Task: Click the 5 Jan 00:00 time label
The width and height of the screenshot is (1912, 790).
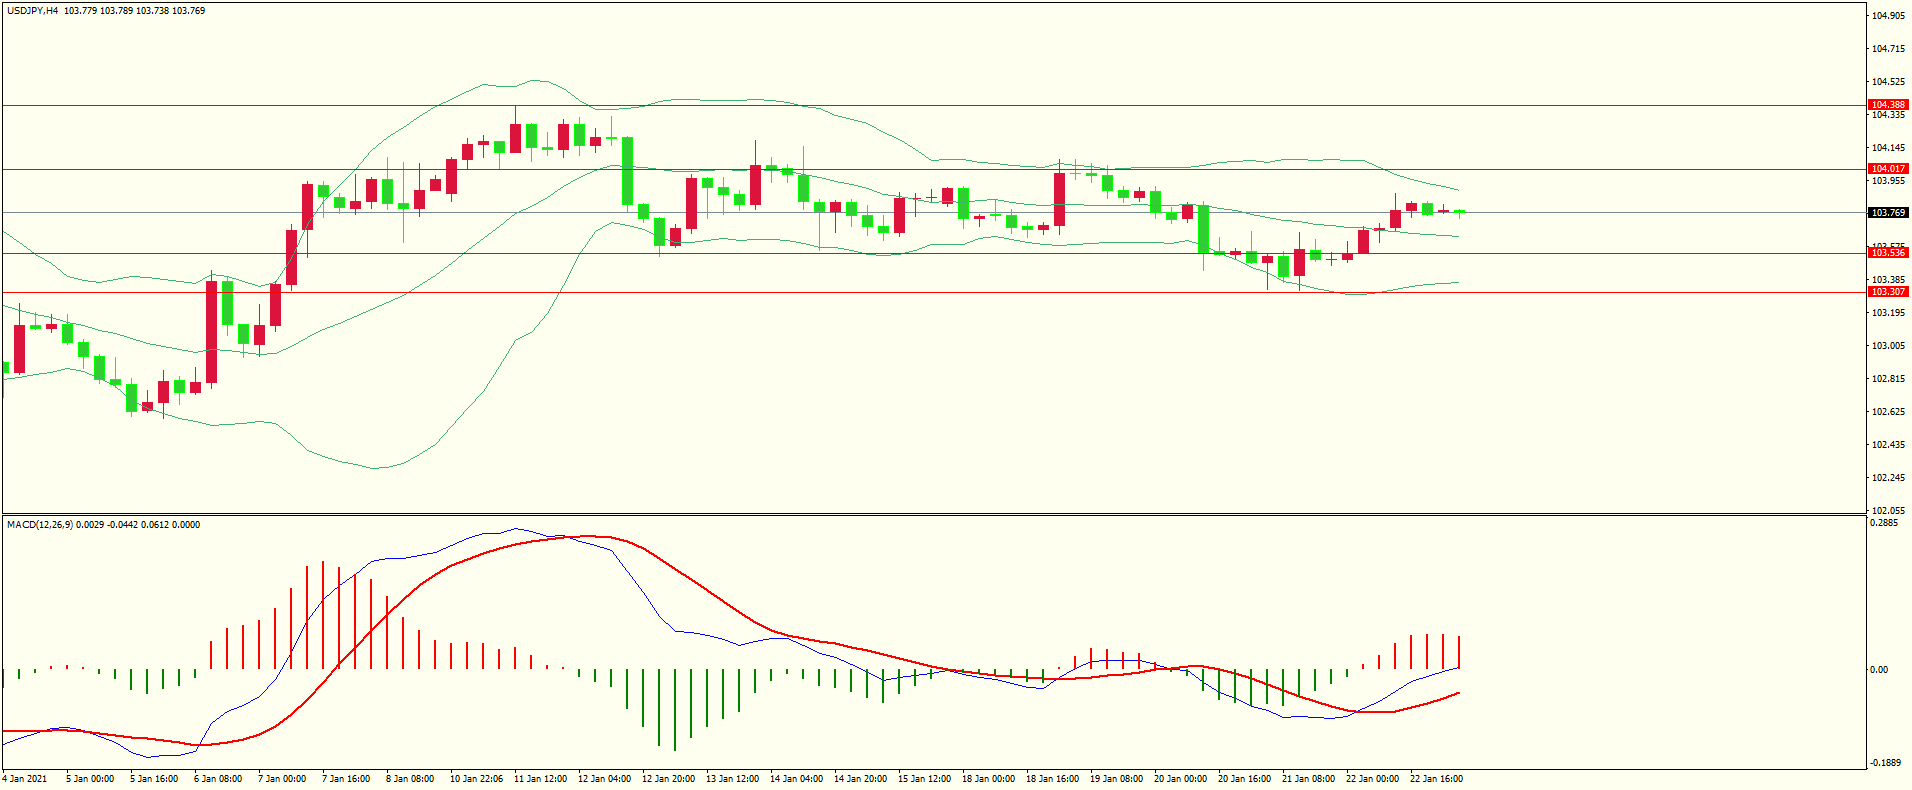Action: 90,779
